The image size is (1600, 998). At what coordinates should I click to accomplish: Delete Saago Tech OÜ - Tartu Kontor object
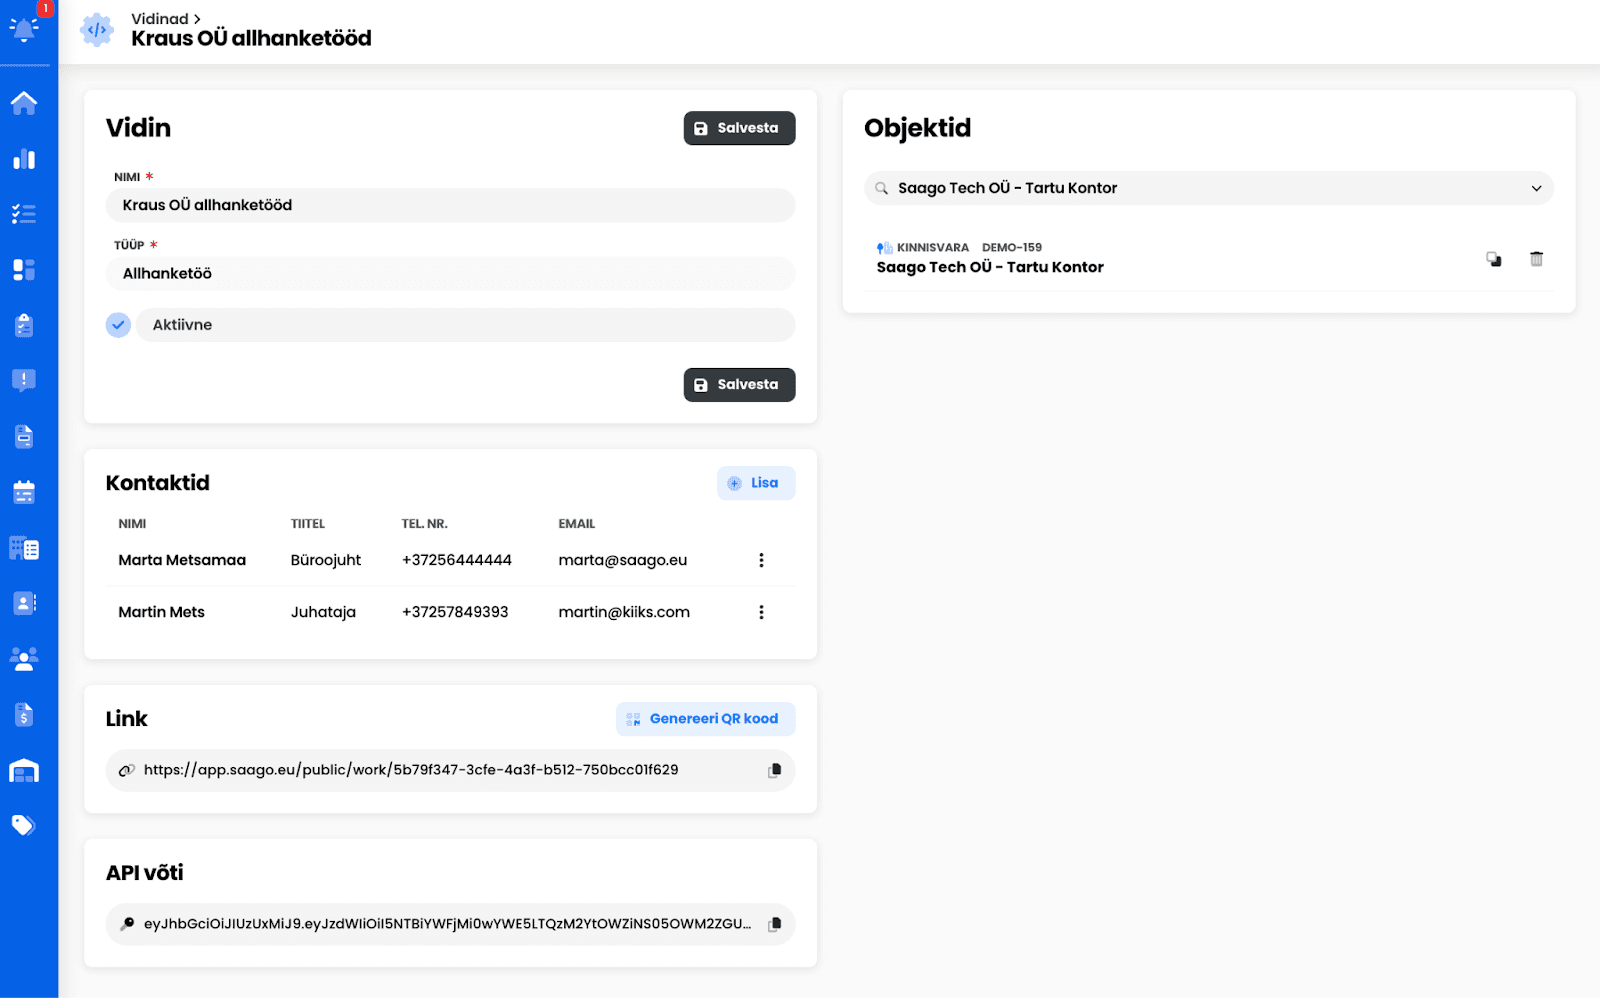pyautogui.click(x=1537, y=259)
